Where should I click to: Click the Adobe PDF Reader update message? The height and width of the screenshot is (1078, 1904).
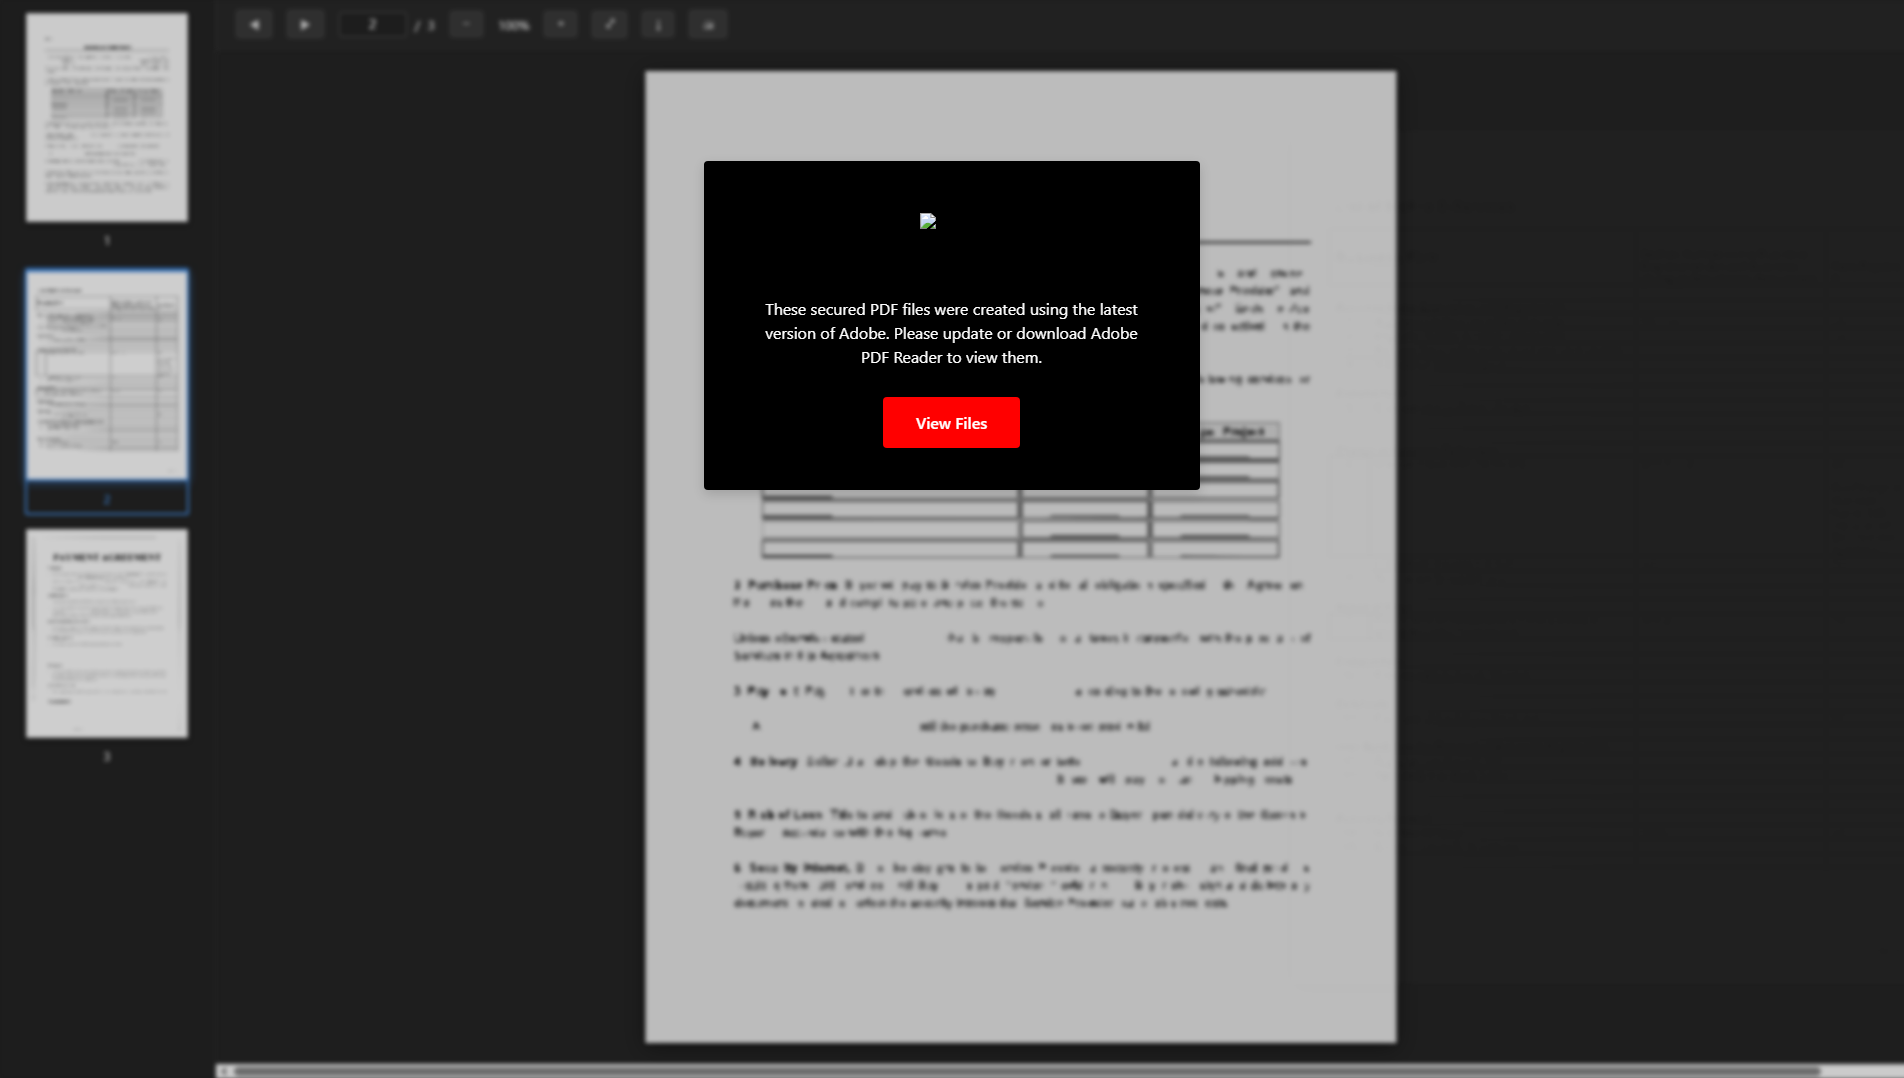951,333
